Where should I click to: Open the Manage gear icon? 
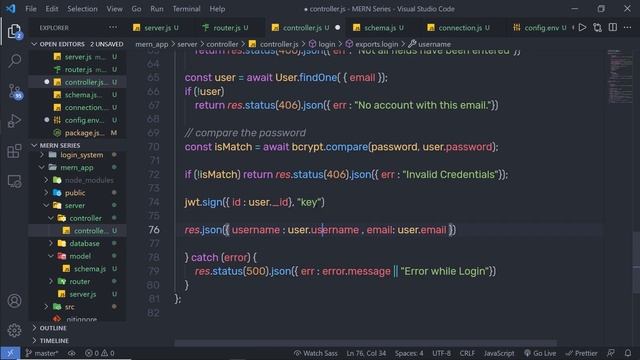14,330
